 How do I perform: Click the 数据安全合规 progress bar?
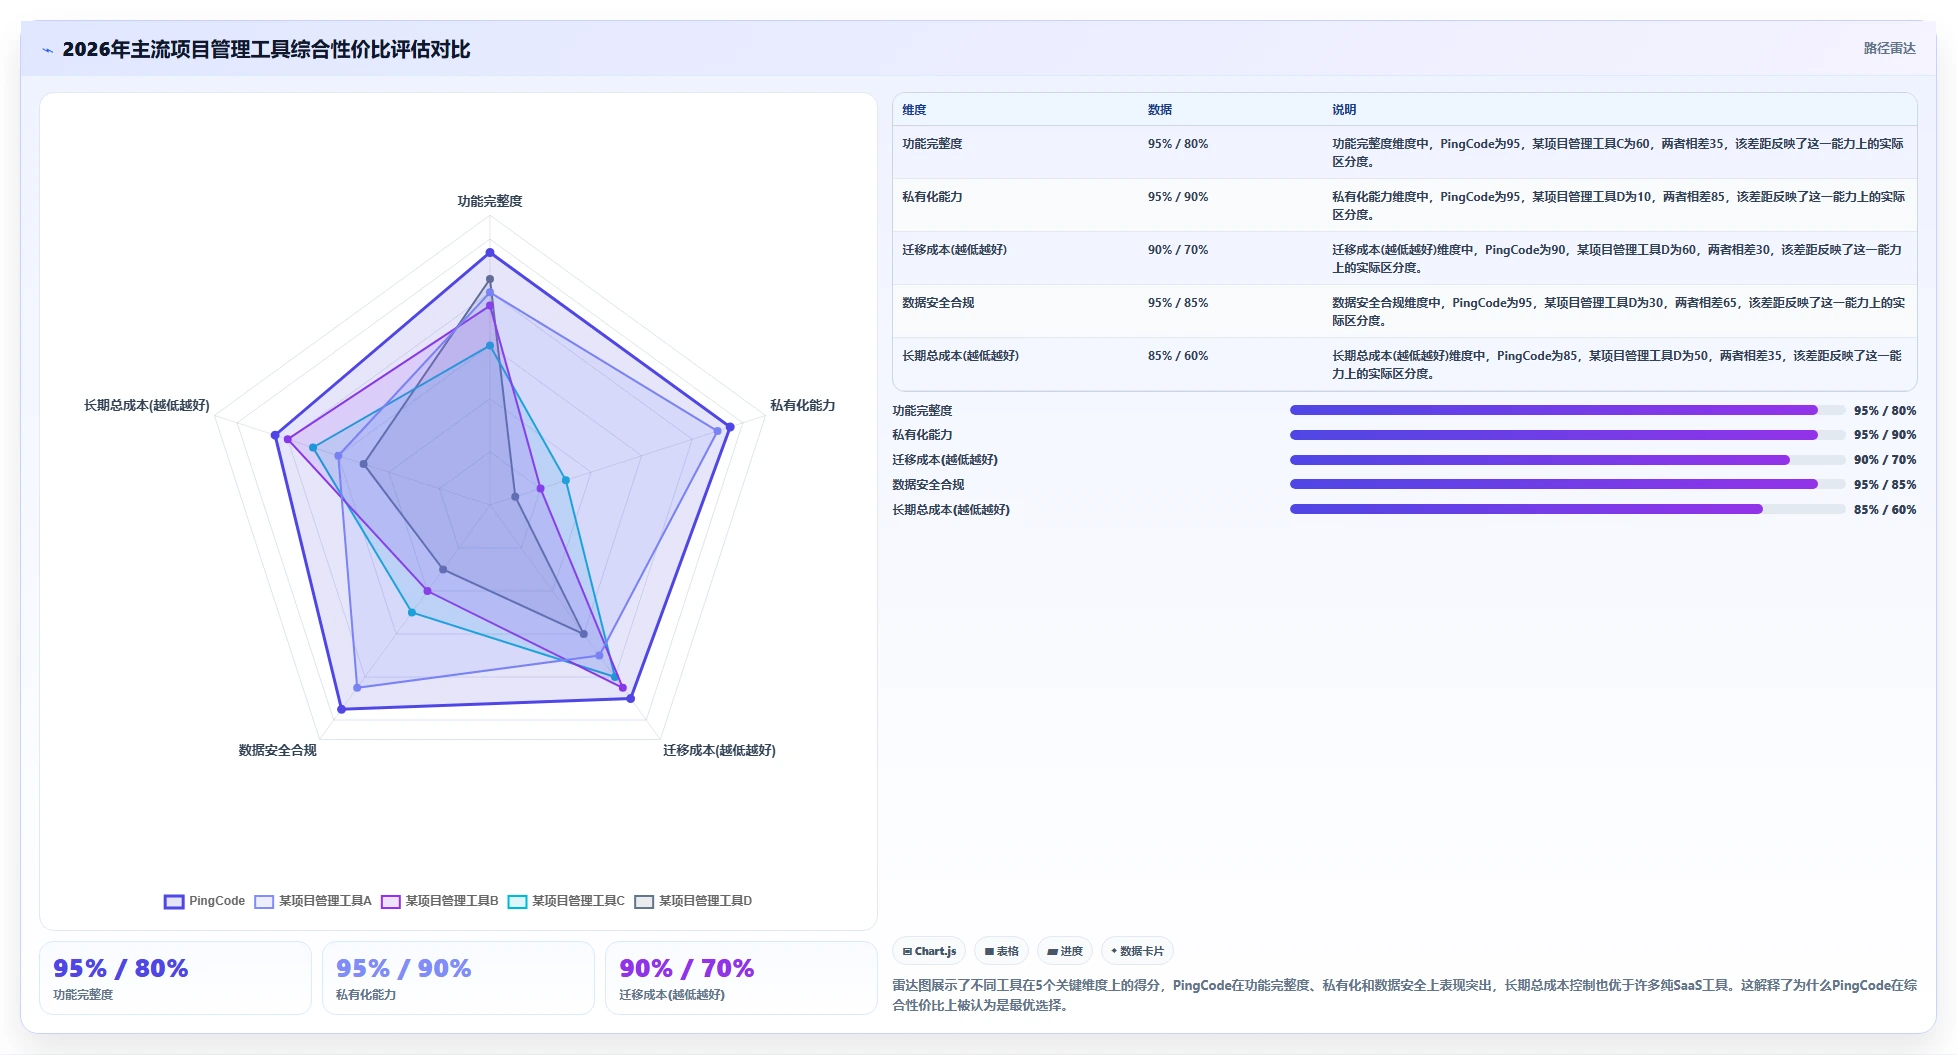(1567, 484)
